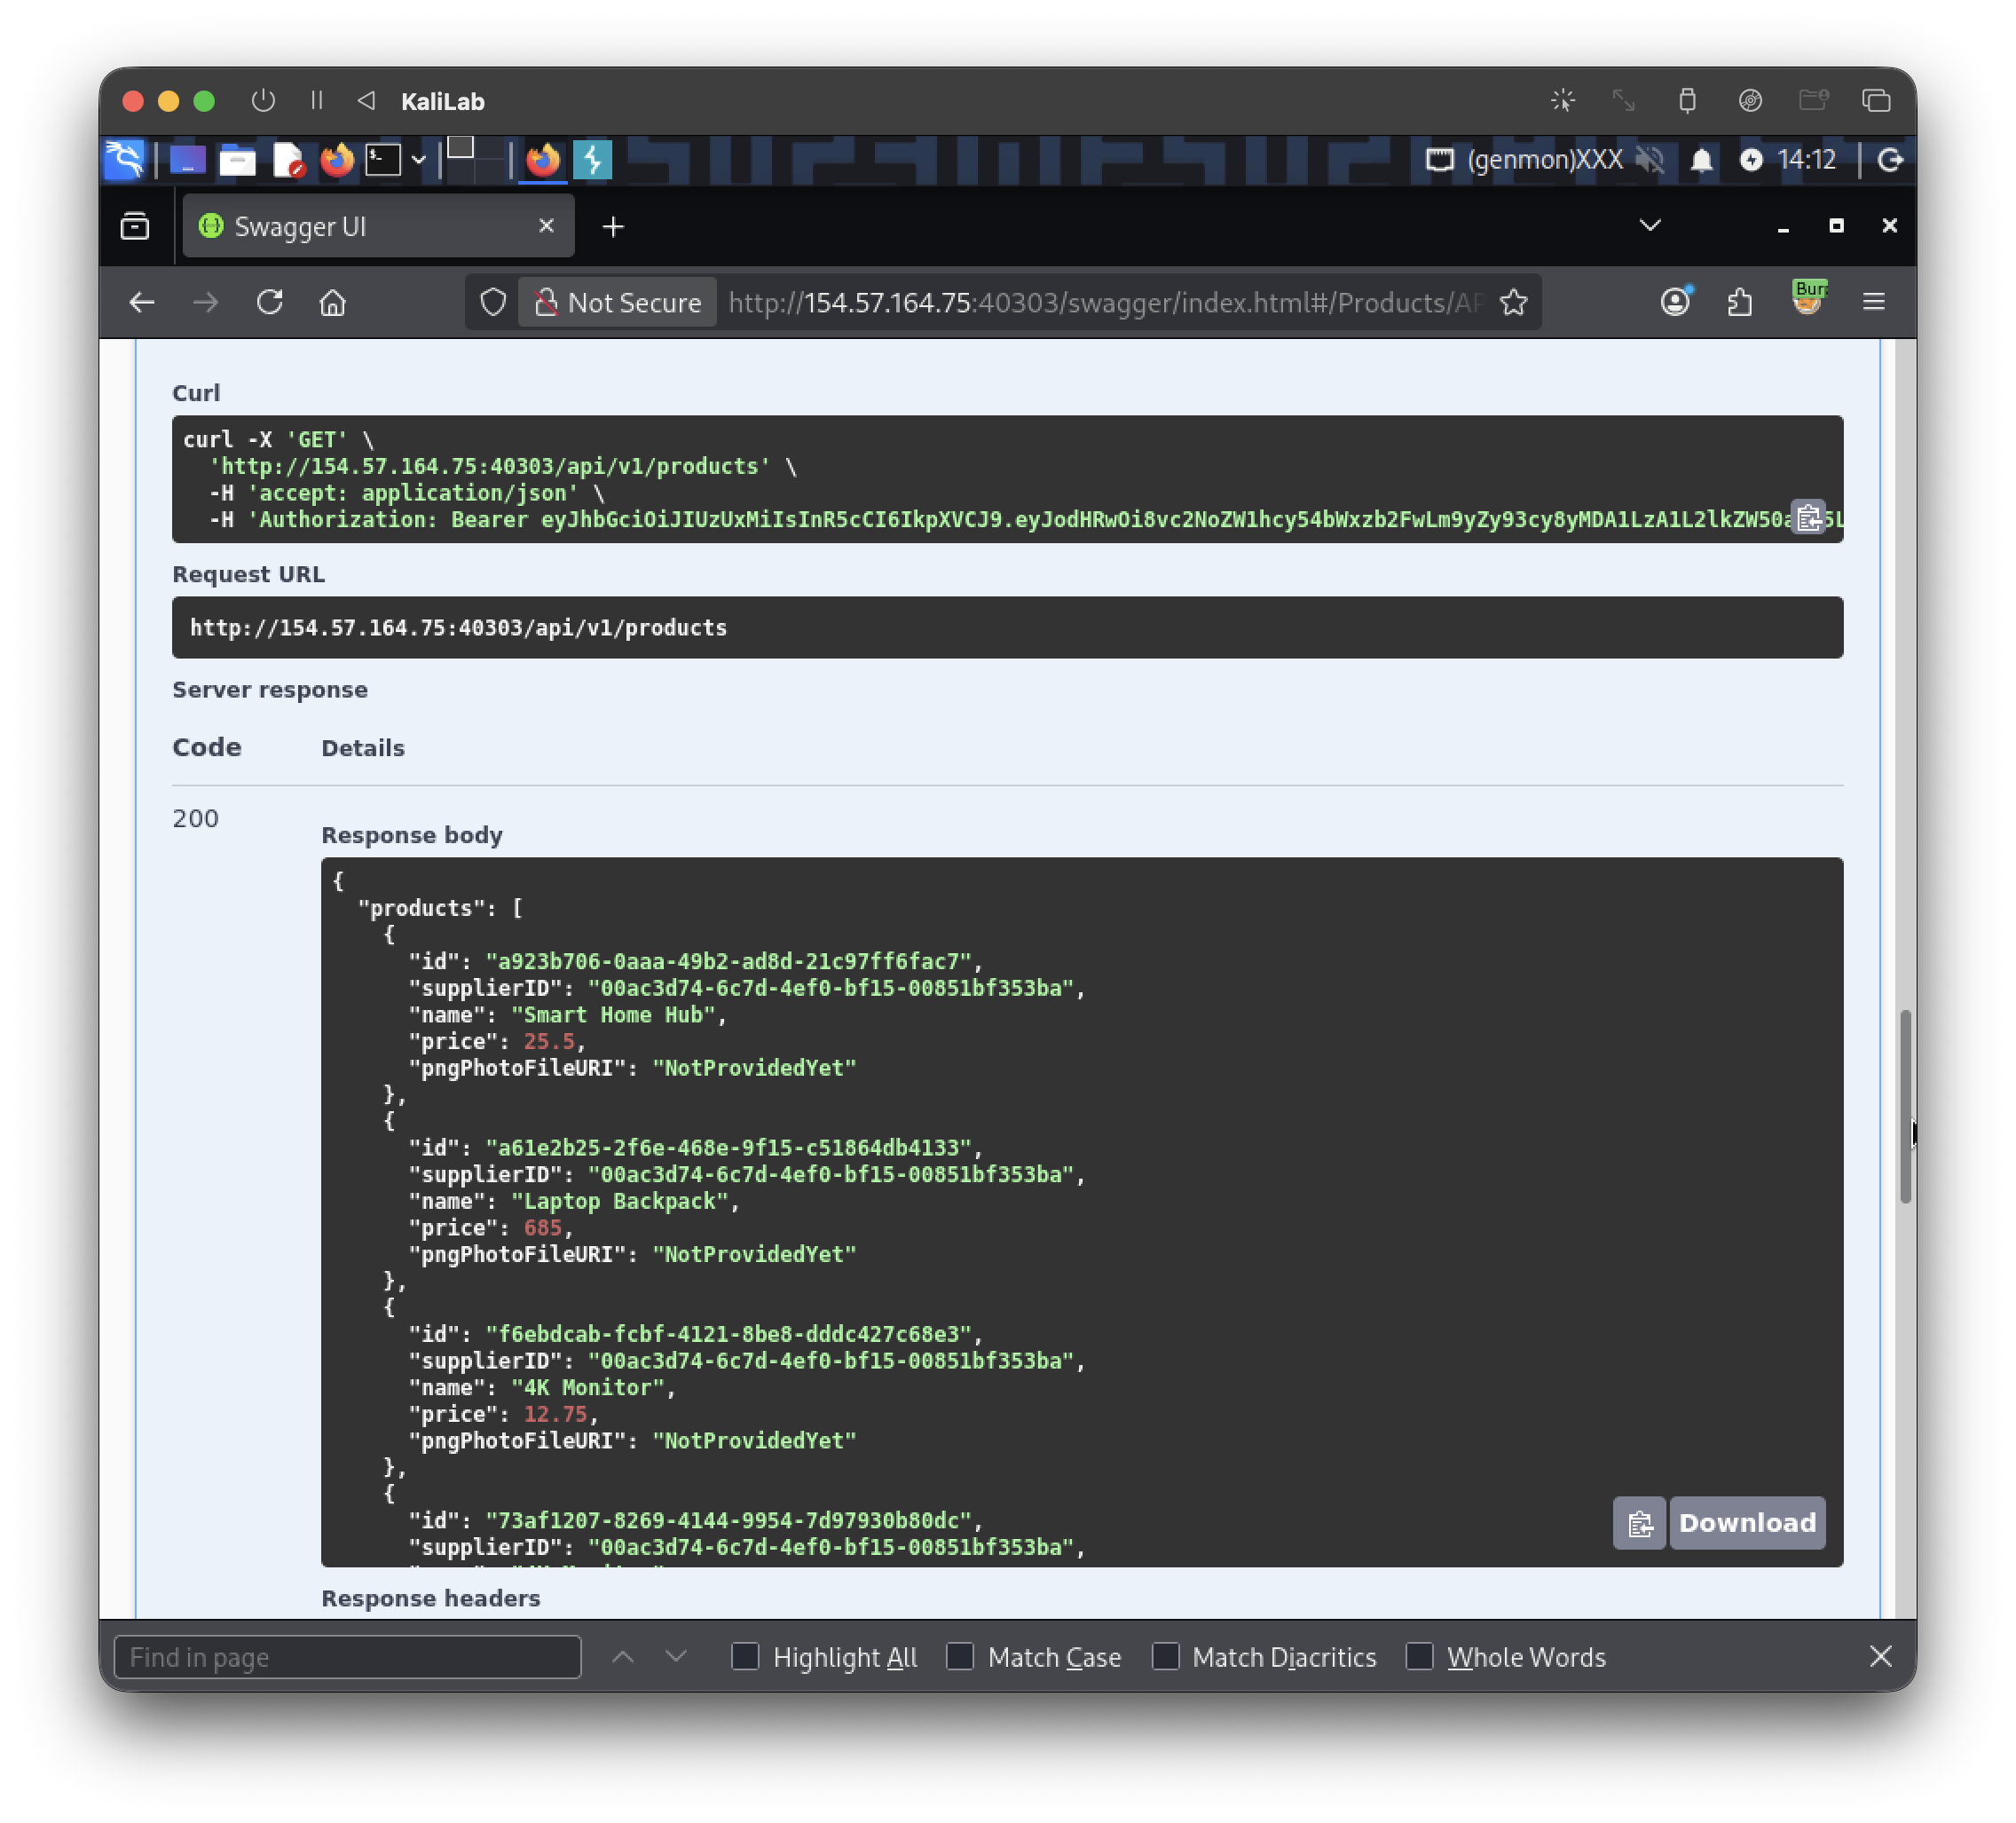Screen dimensions: 2016x1823
Task: Close the Swagger UI tab
Action: [546, 226]
